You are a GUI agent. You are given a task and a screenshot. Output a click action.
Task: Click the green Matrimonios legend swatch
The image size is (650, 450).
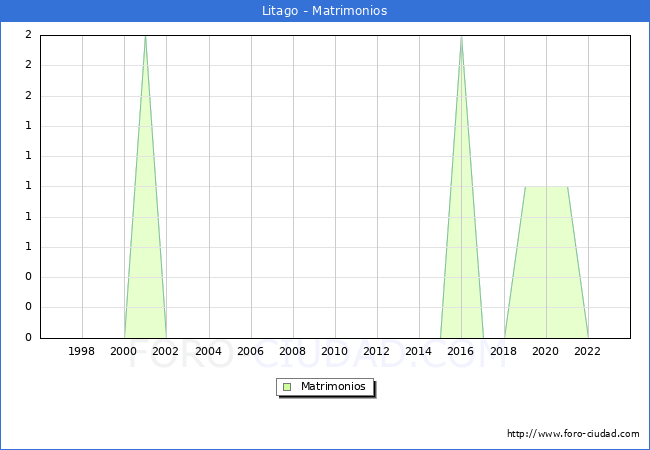(287, 386)
